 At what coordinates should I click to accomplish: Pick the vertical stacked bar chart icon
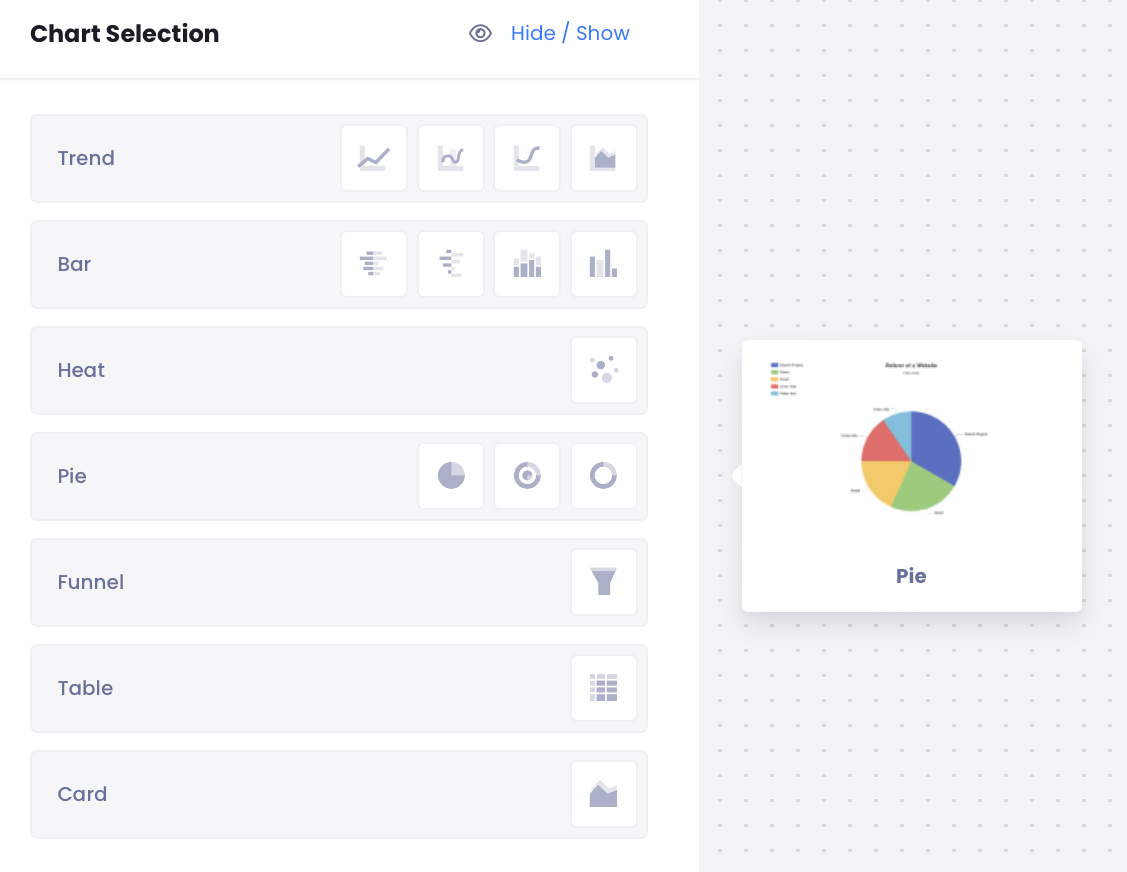pos(527,264)
